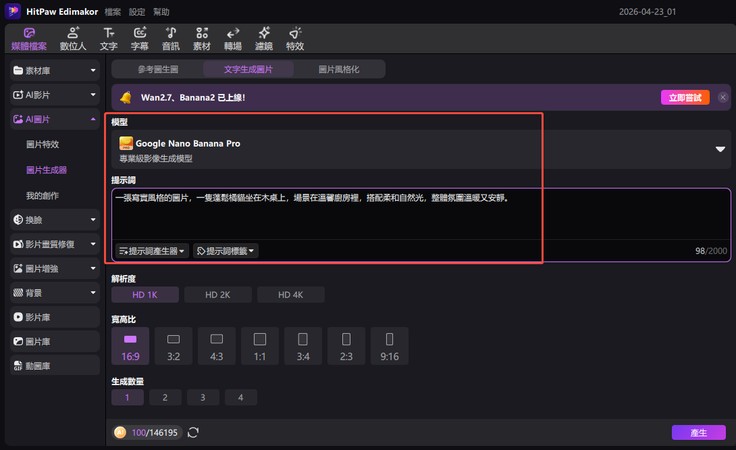Click the project name 2026-04-23_01
This screenshot has height=450, width=736.
pyautogui.click(x=647, y=12)
